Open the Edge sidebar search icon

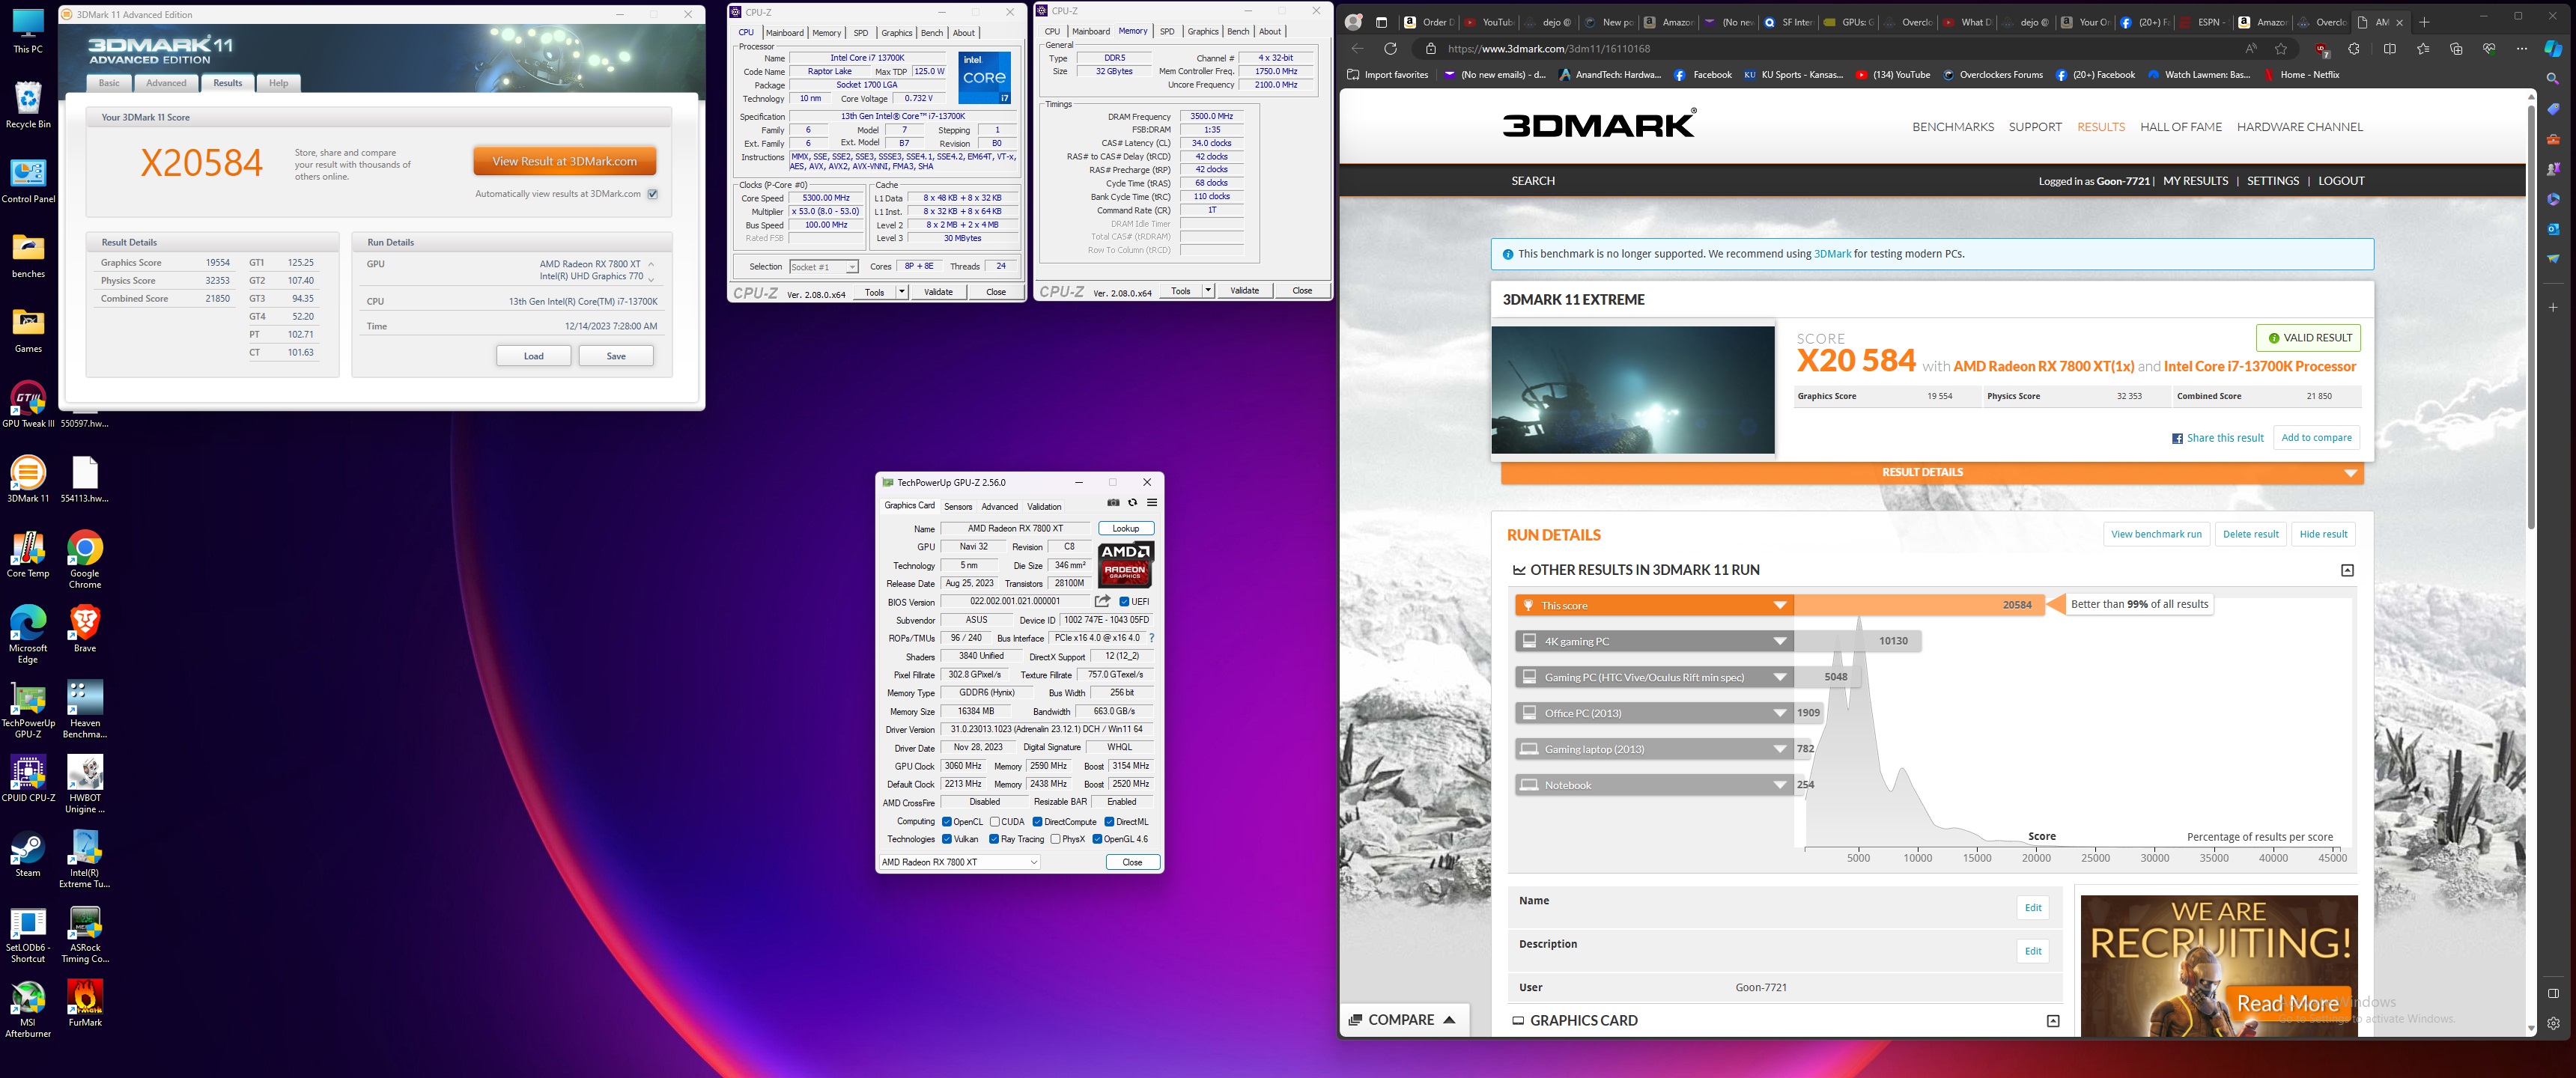pos(2553,78)
